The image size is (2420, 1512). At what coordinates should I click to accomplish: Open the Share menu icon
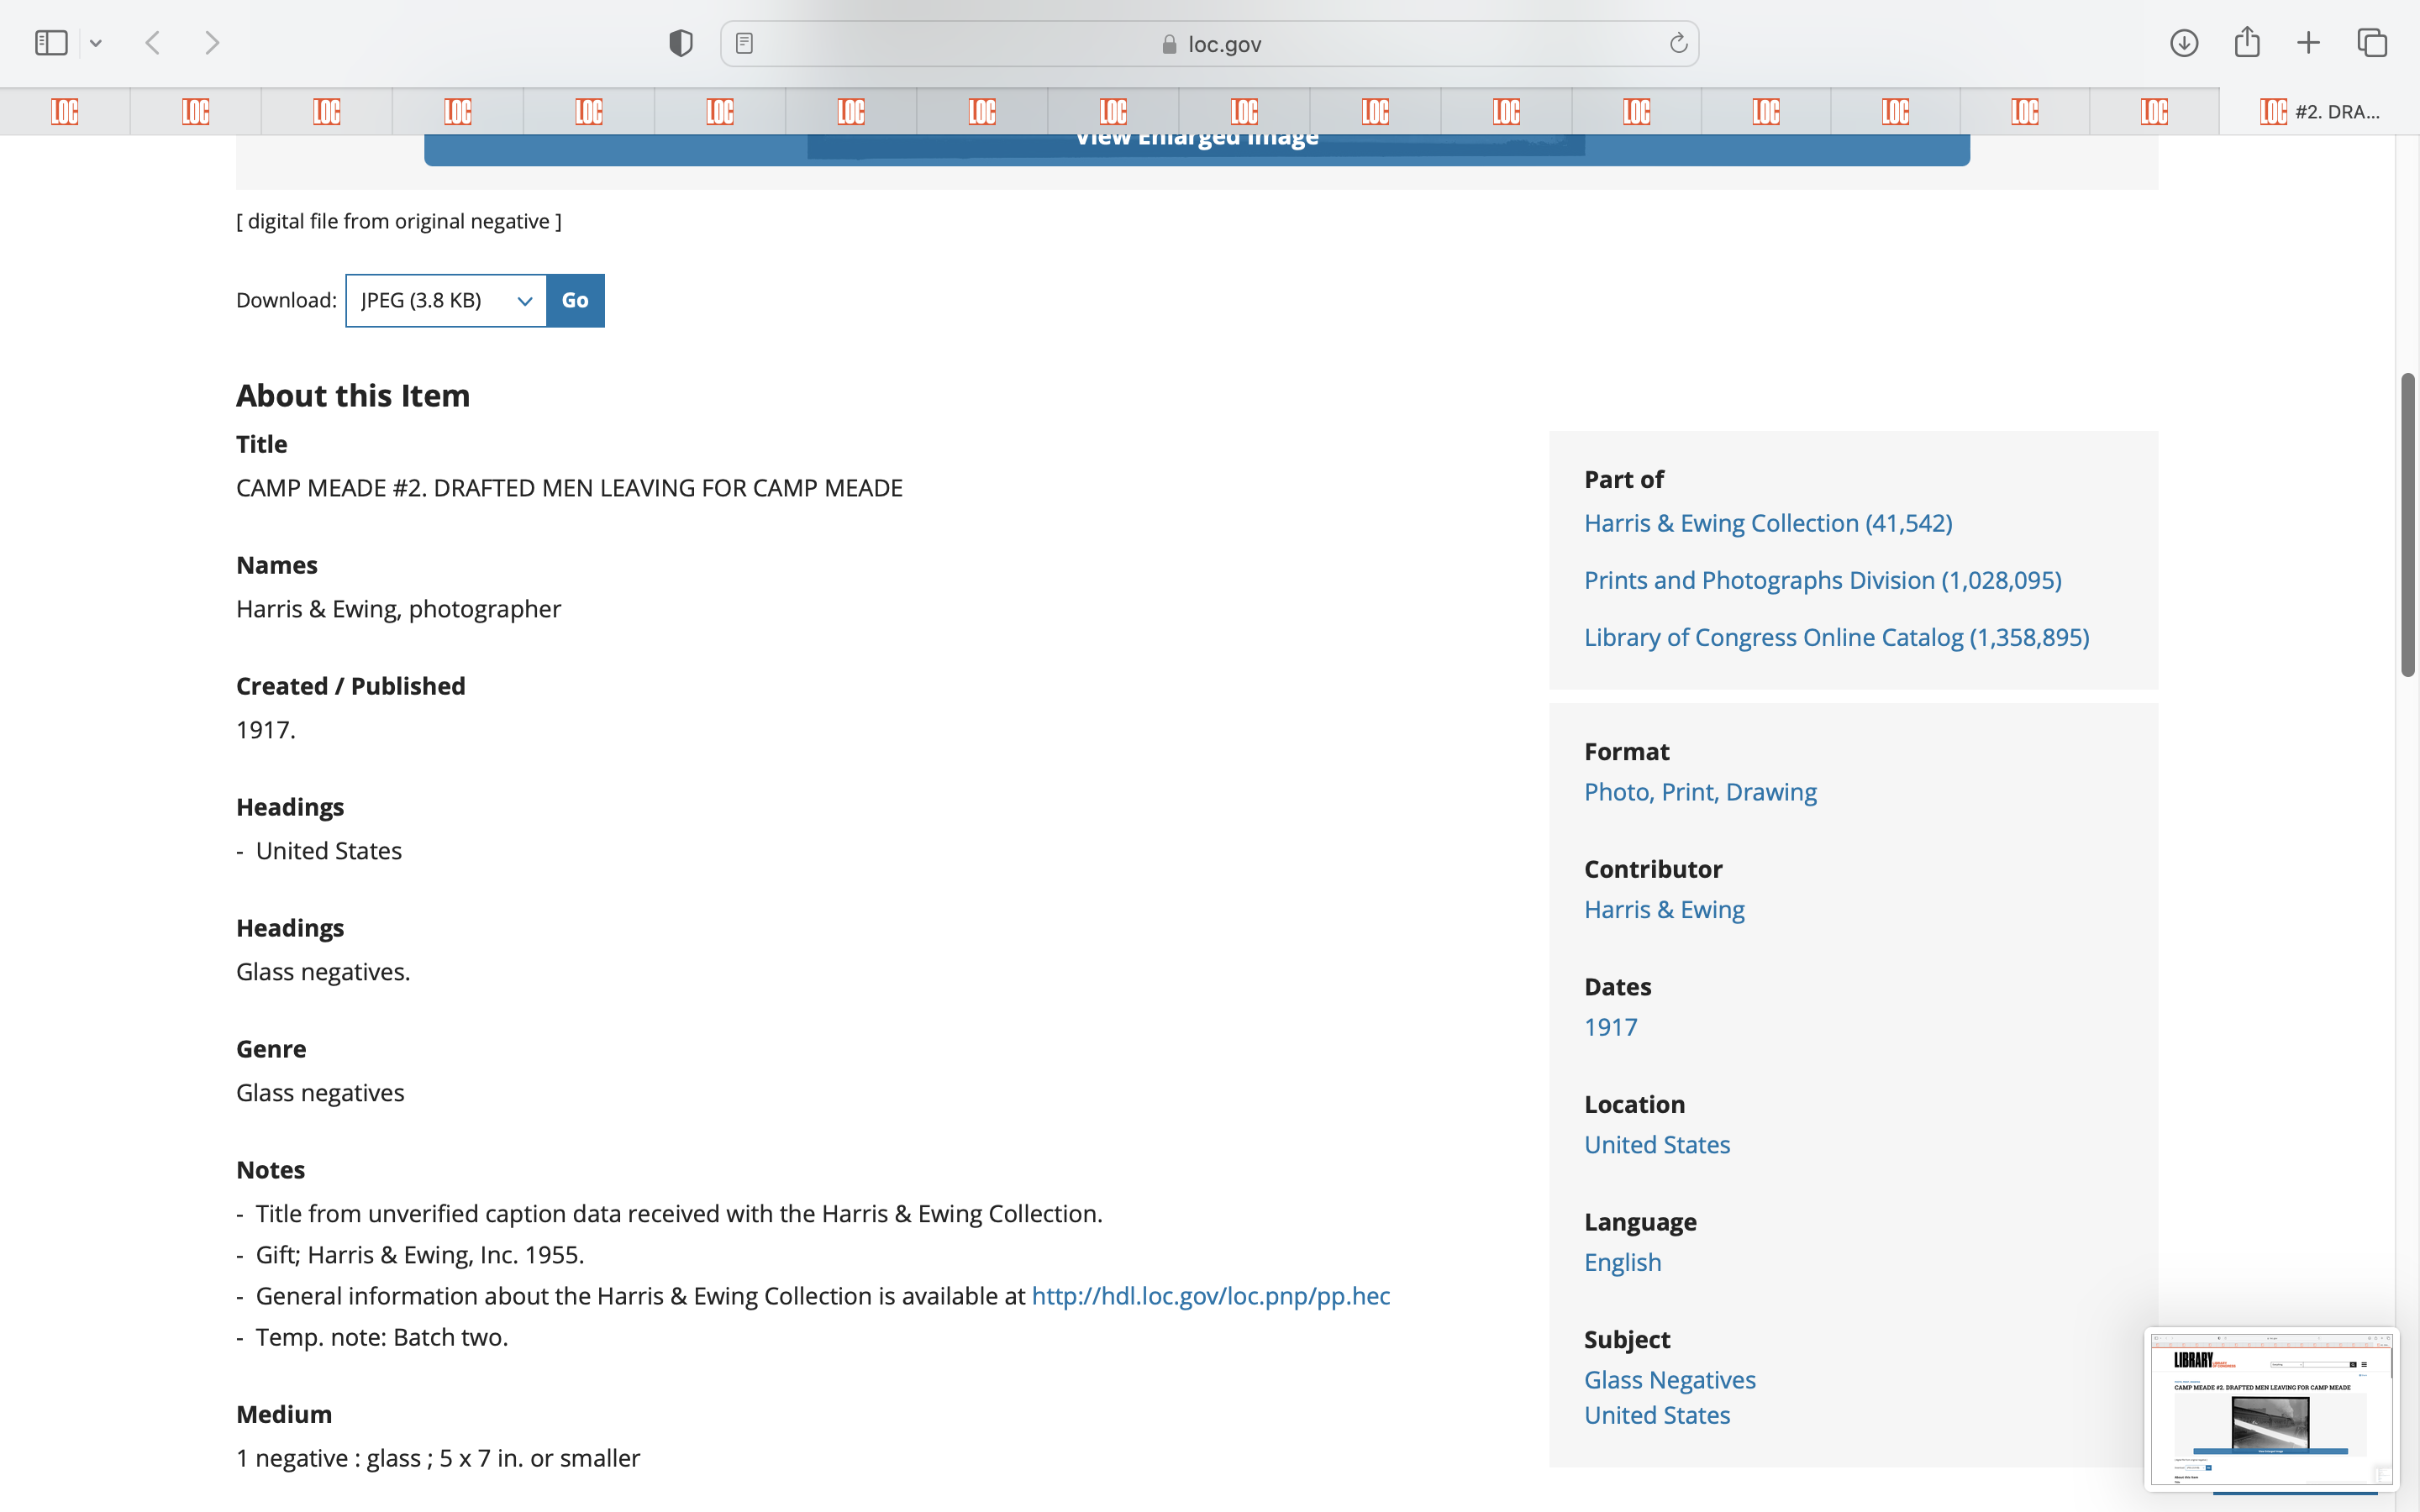tap(2246, 43)
